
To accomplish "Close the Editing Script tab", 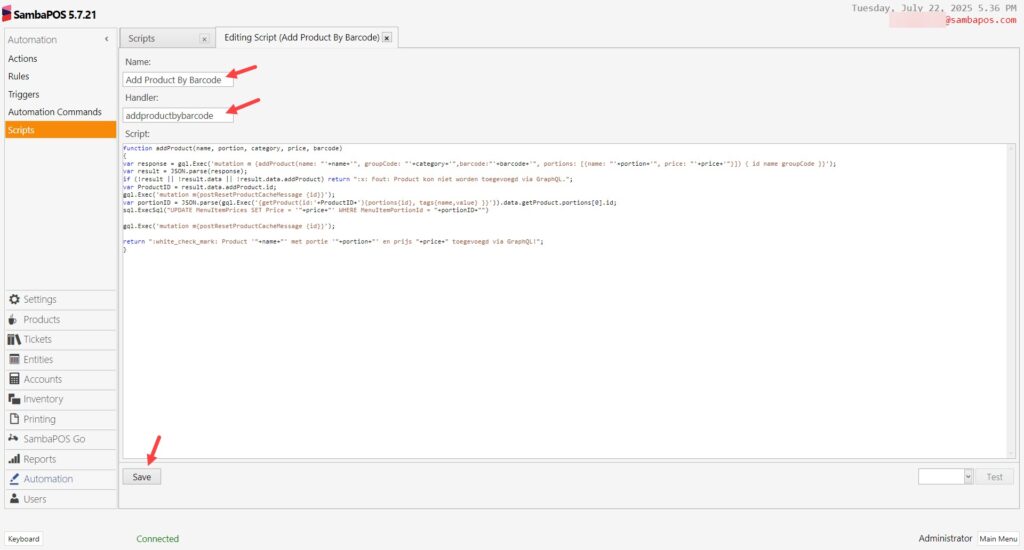I will [x=387, y=38].
